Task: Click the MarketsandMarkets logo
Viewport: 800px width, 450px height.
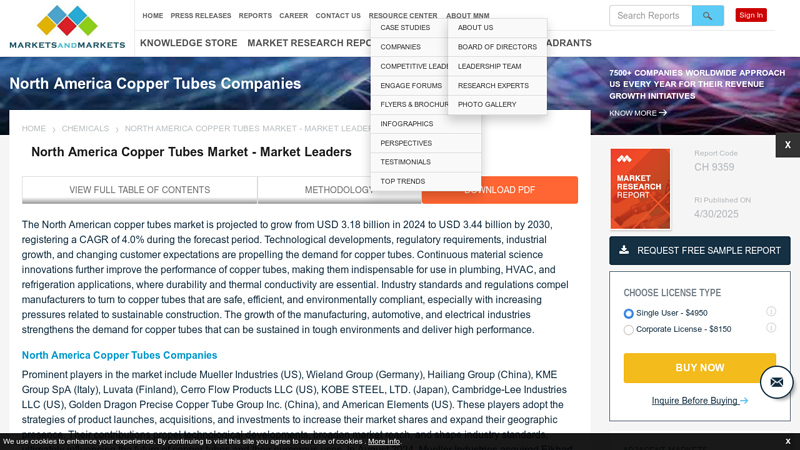Action: point(67,28)
